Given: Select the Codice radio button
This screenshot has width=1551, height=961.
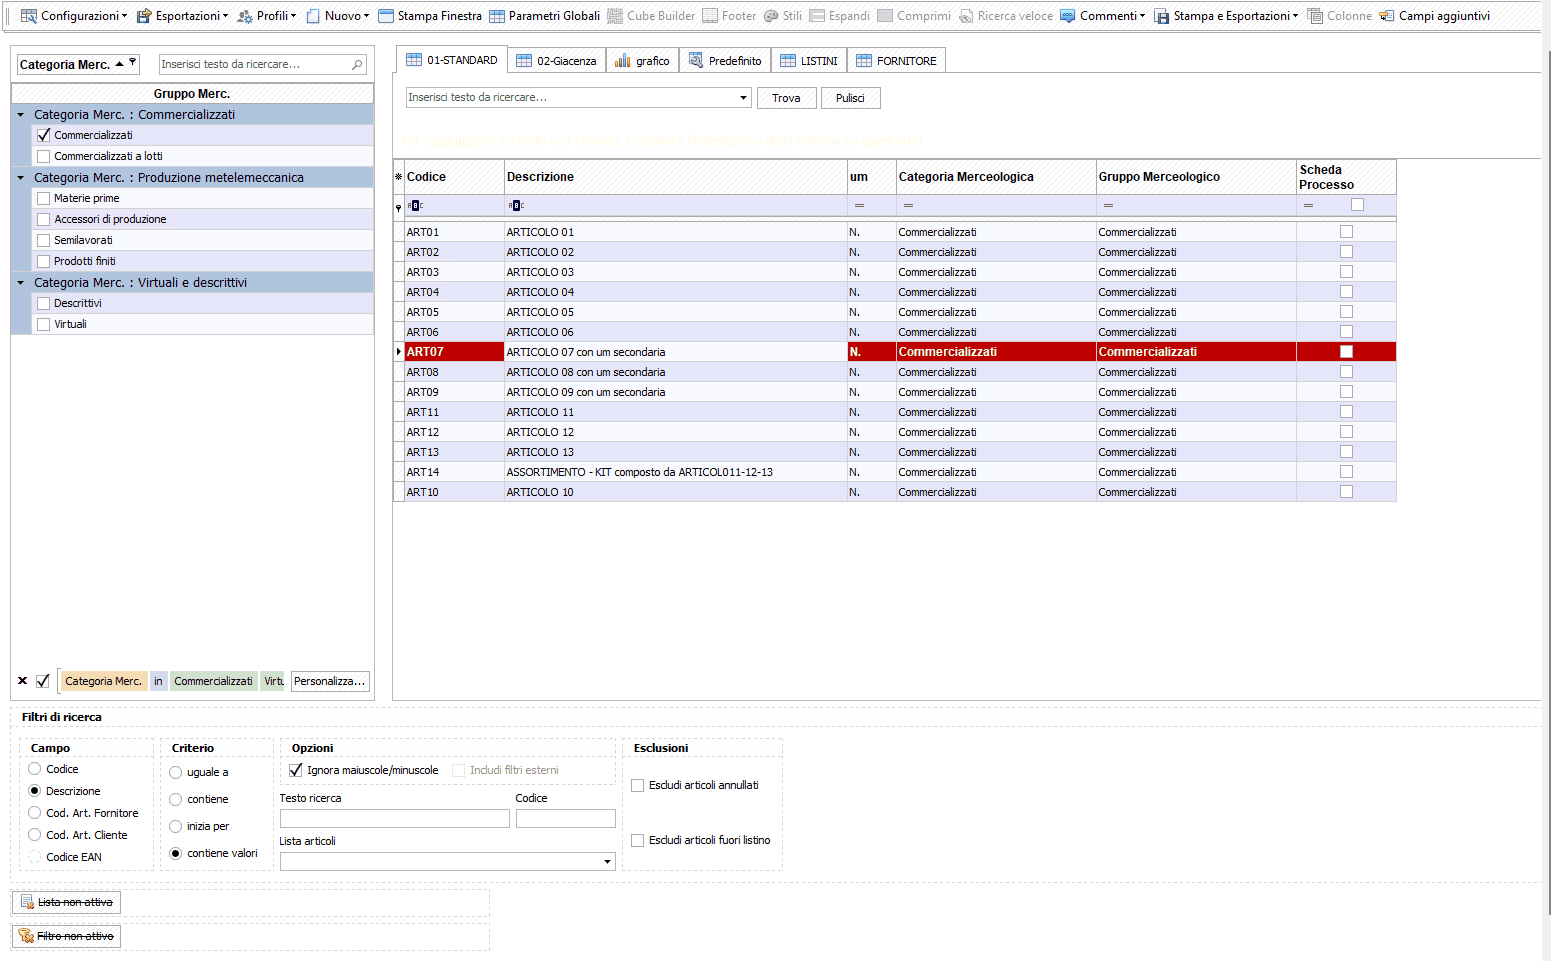Looking at the screenshot, I should point(35,769).
